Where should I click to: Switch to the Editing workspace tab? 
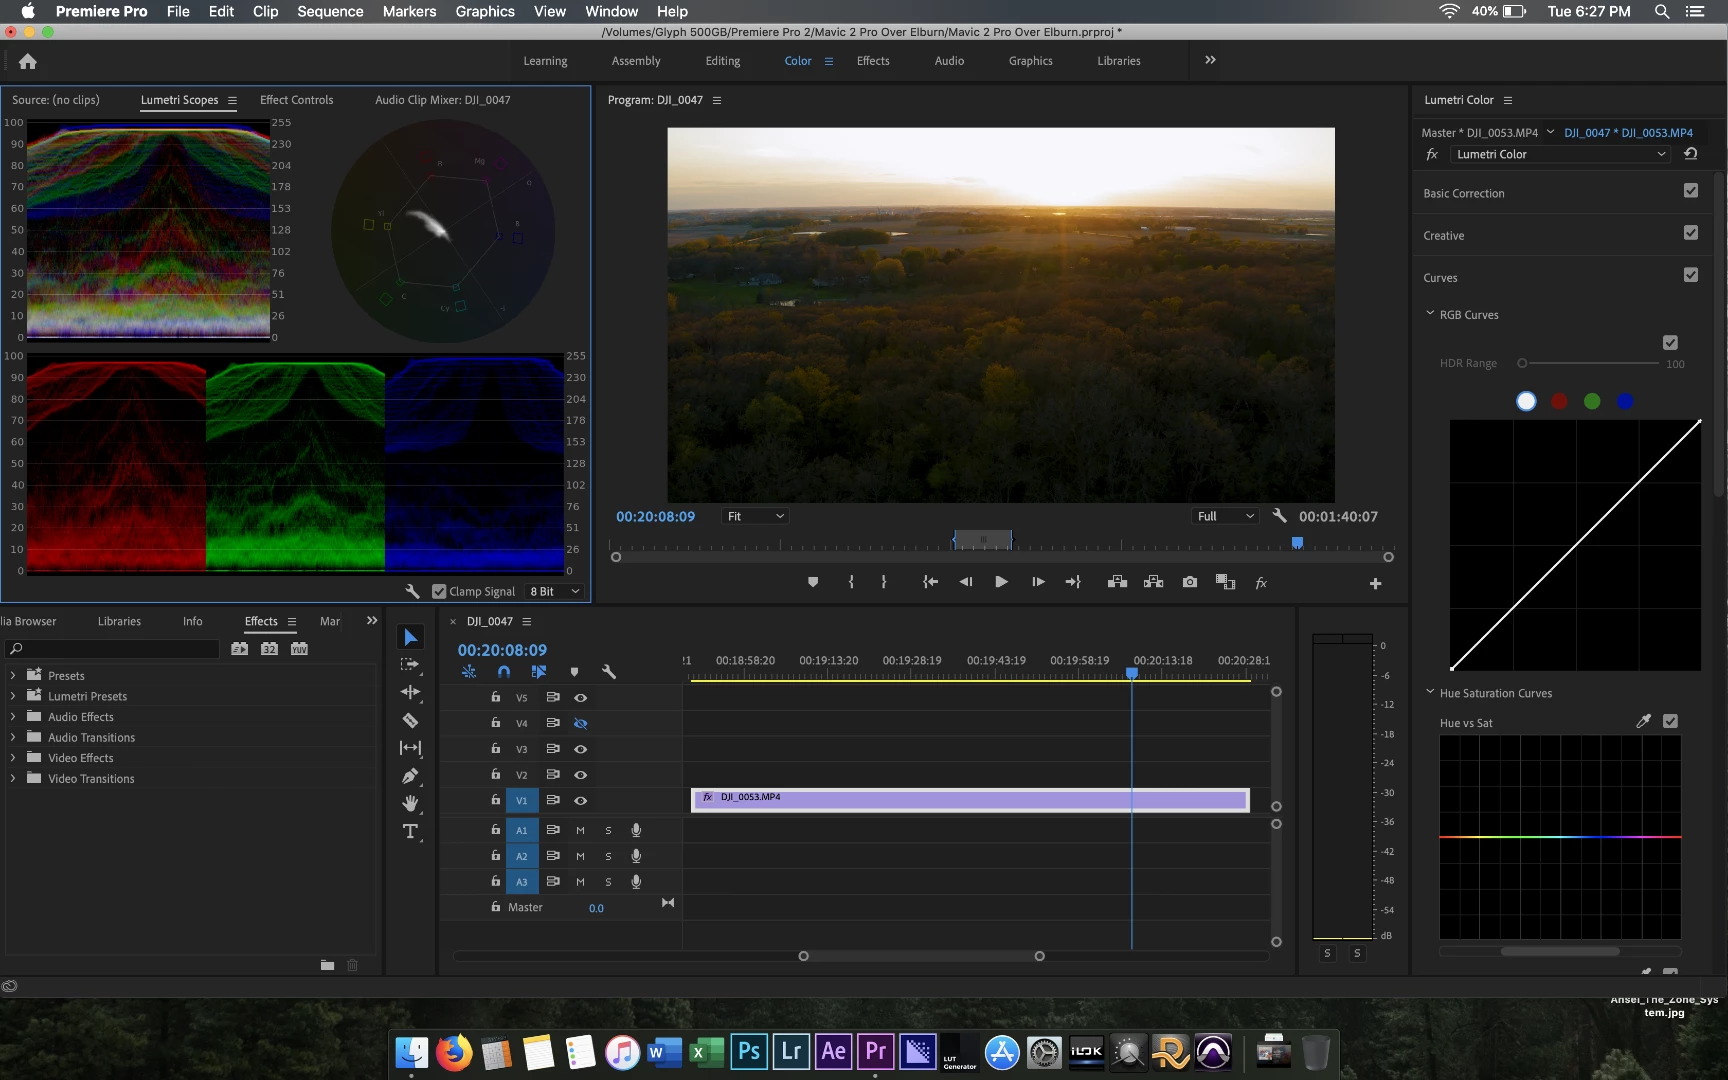pyautogui.click(x=722, y=61)
